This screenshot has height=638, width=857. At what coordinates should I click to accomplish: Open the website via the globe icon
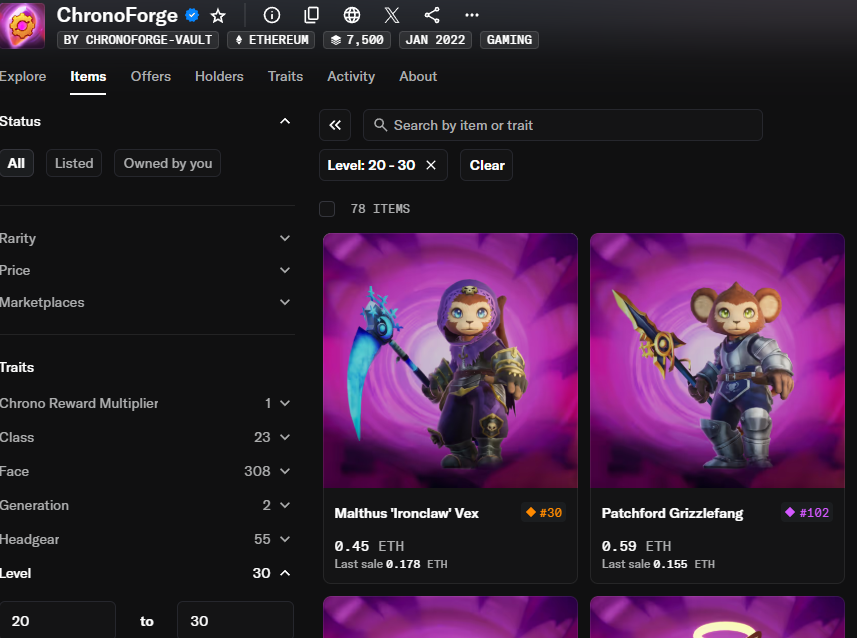pos(351,15)
